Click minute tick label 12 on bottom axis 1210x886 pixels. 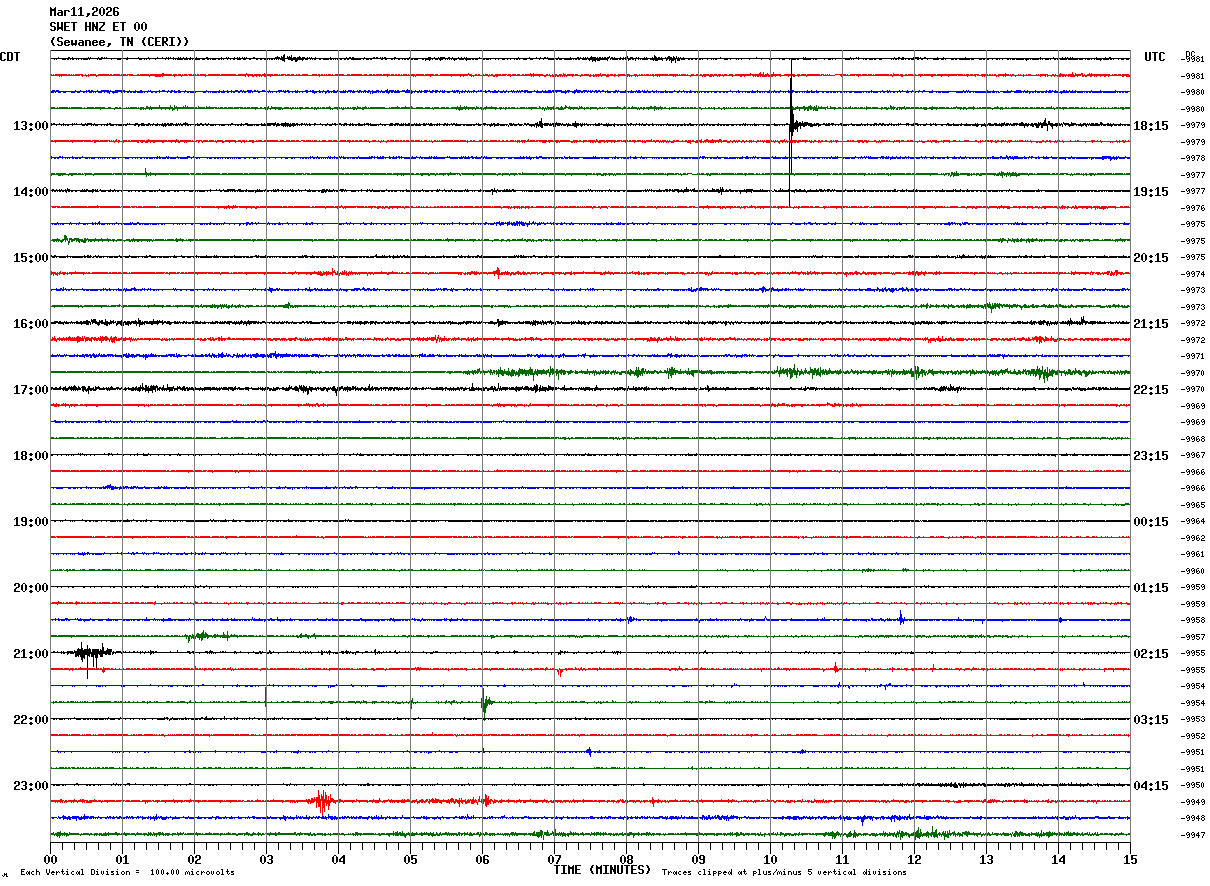[914, 859]
